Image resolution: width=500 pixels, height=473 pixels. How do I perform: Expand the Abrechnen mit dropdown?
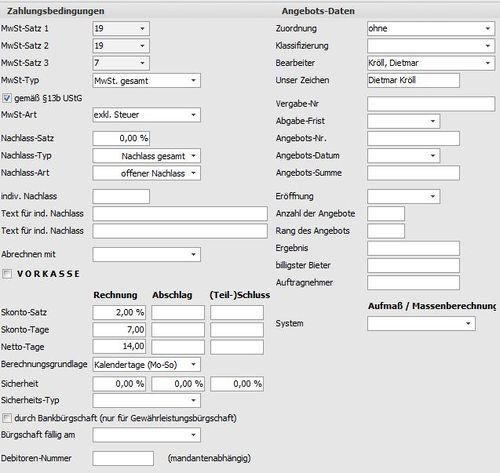coord(147,255)
